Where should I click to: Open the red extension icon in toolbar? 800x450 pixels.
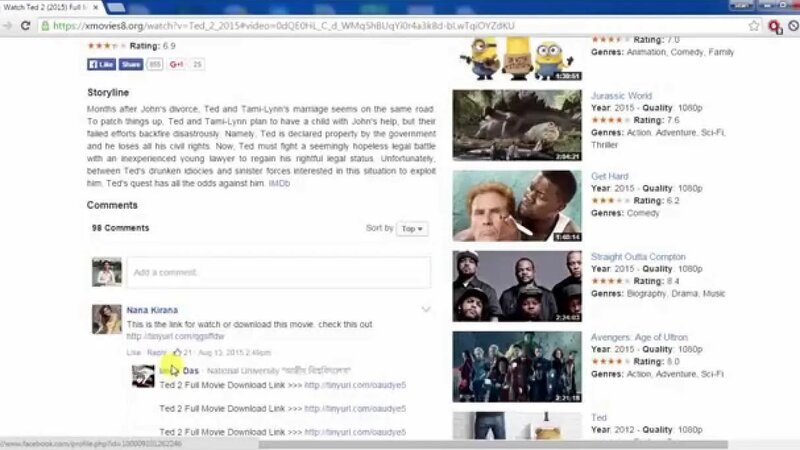[775, 27]
